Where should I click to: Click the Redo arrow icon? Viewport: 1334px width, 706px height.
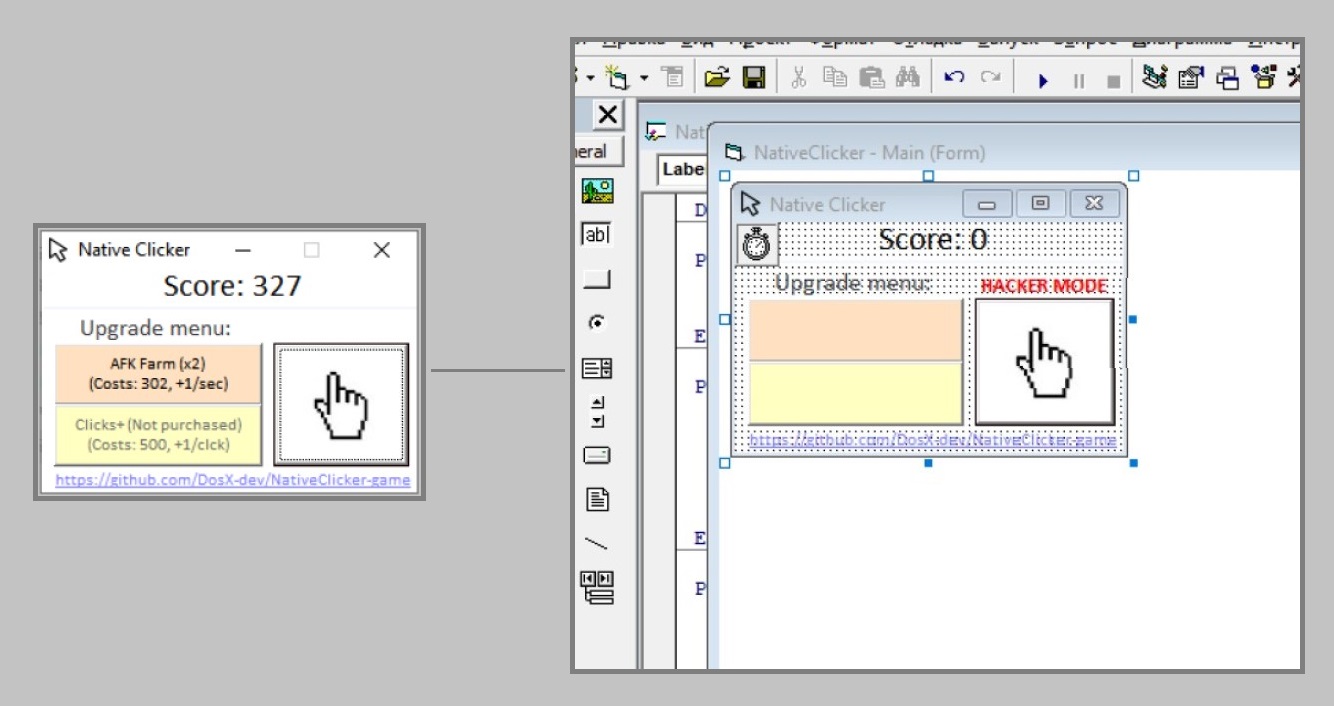tap(990, 78)
